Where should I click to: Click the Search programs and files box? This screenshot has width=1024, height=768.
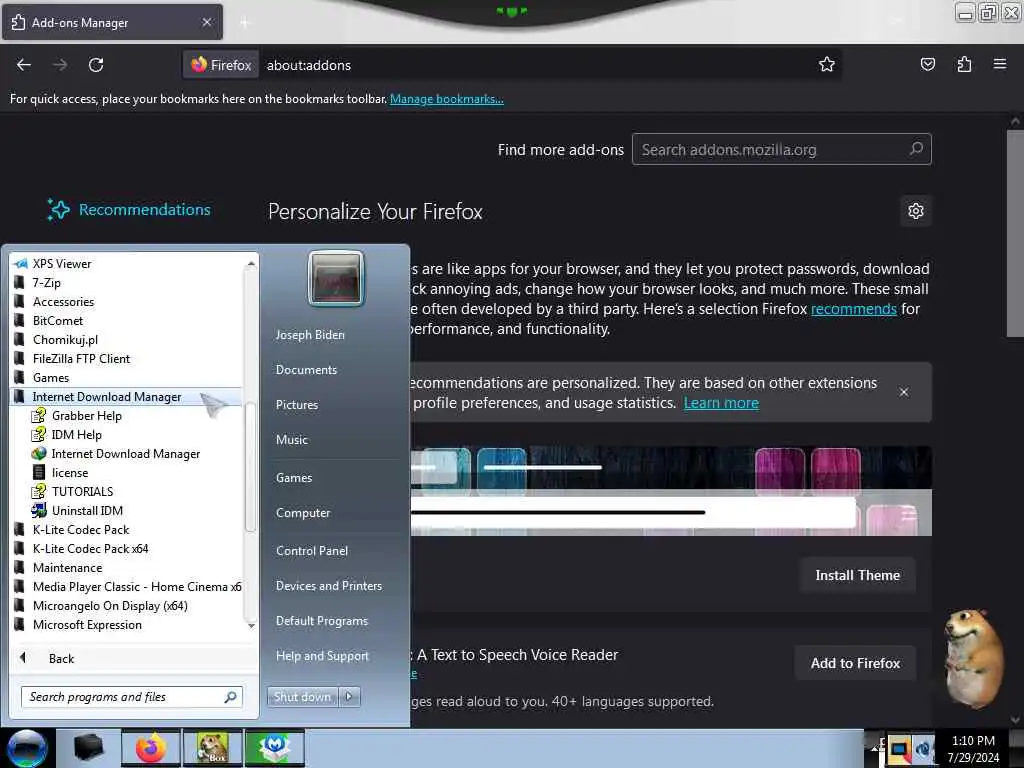tap(132, 697)
